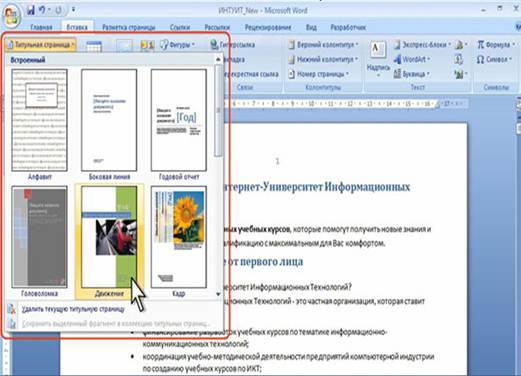Click the heading 'от первого лица'
This screenshot has height=376, width=521.
coord(266,261)
